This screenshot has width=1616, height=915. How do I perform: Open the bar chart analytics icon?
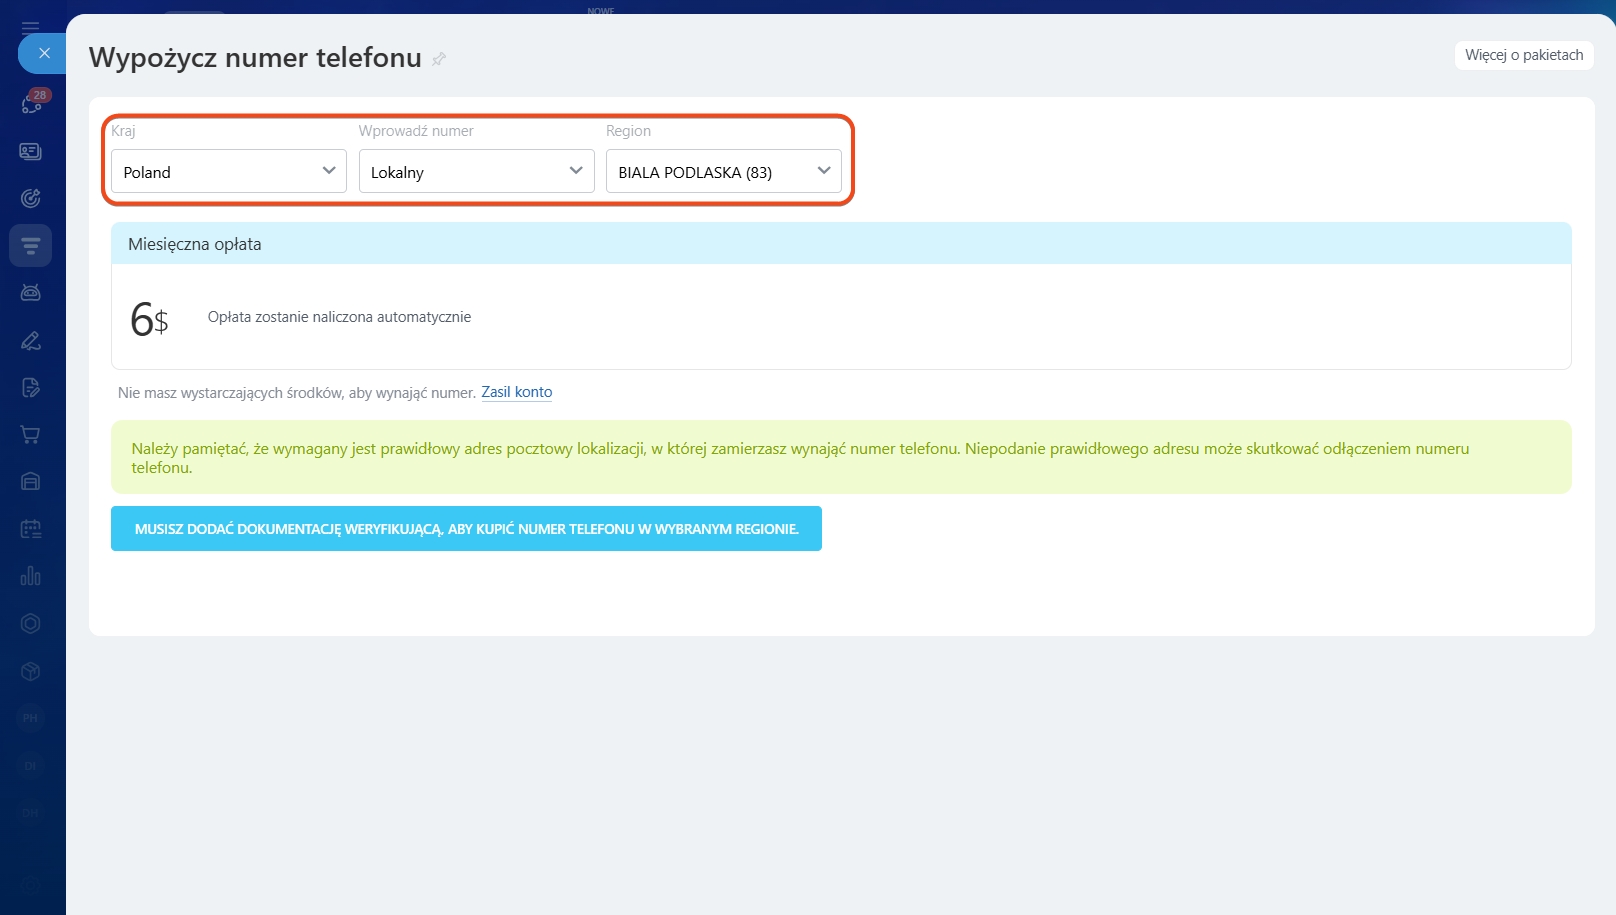(31, 576)
